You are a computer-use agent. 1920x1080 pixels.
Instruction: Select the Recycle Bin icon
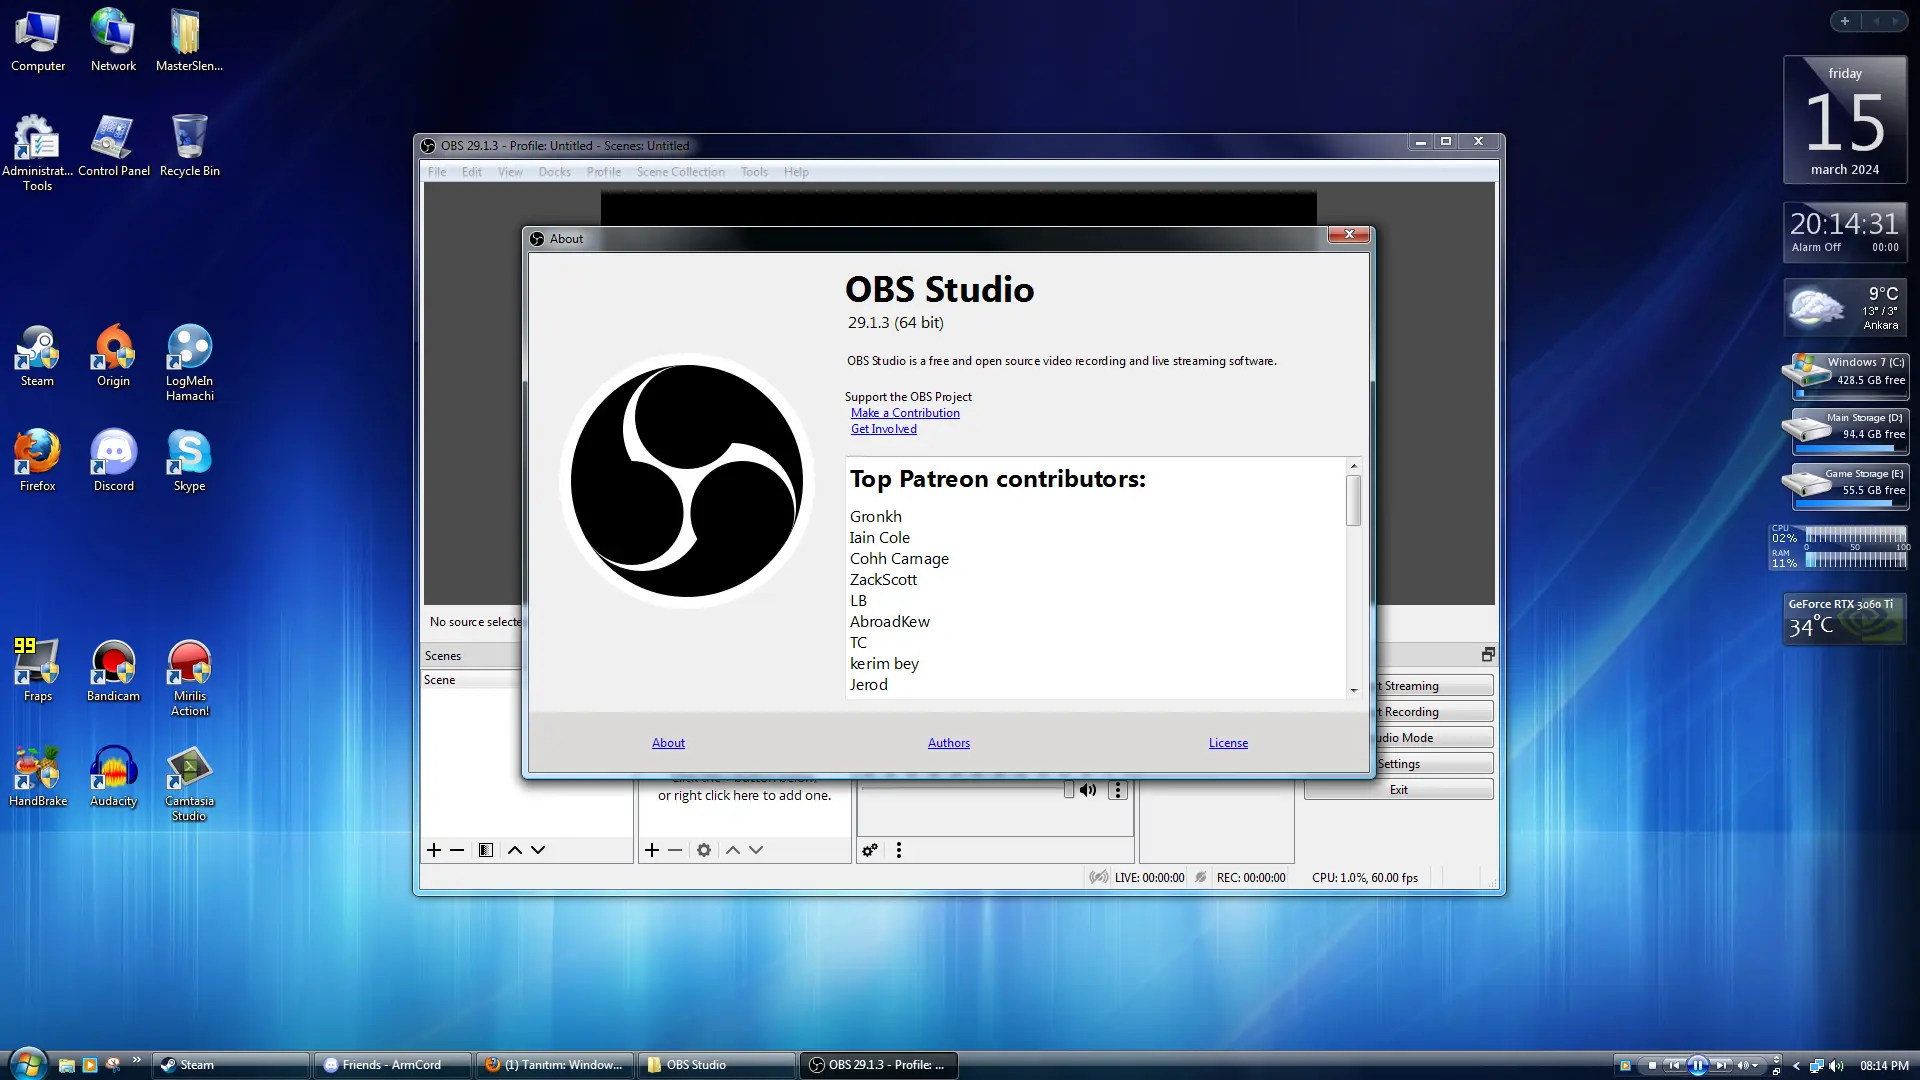coord(189,146)
